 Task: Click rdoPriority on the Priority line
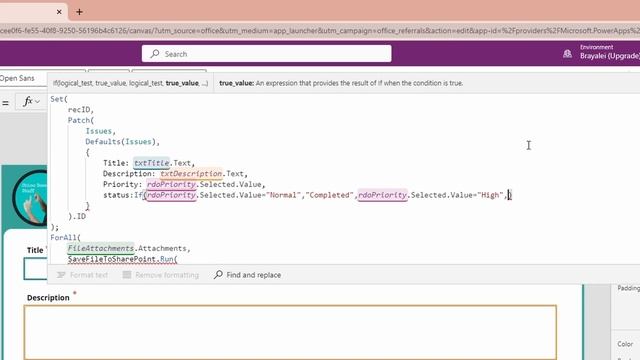(171, 184)
